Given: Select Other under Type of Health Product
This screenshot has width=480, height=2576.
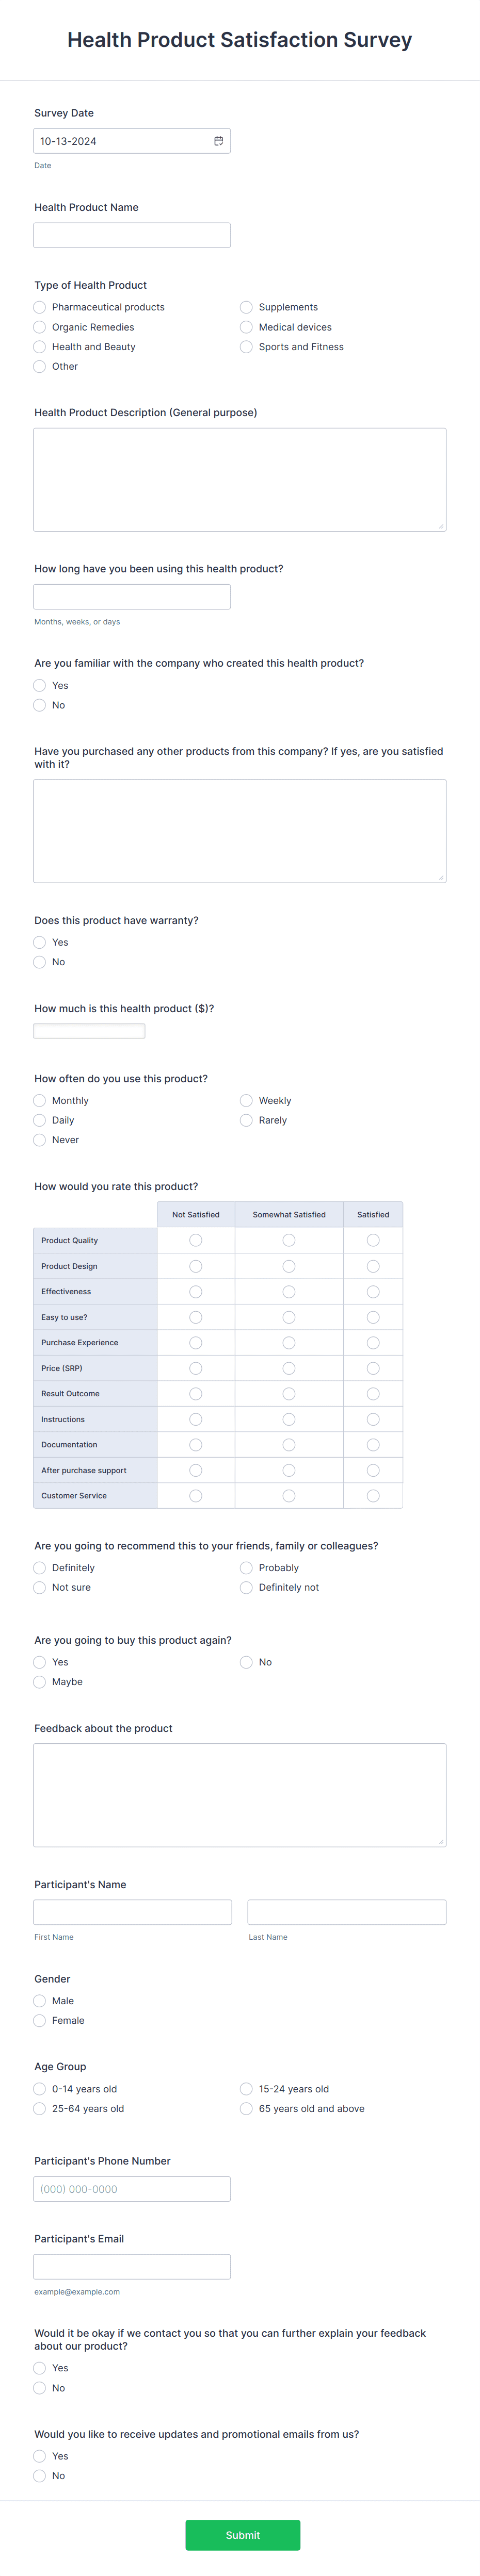Looking at the screenshot, I should 39,366.
